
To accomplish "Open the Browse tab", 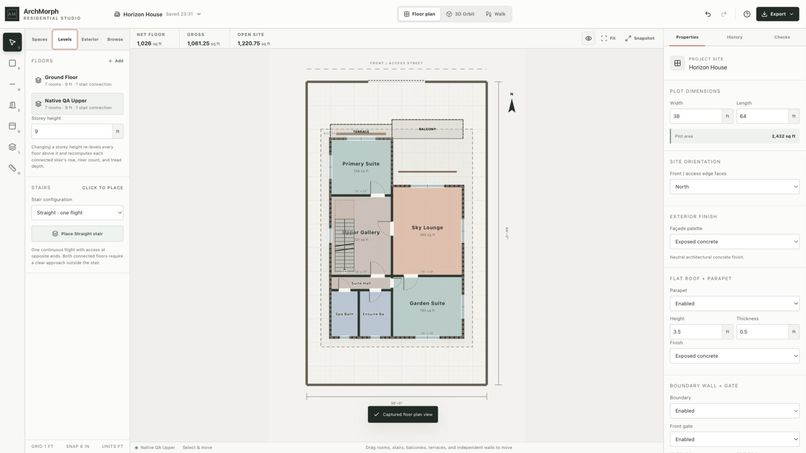I will click(115, 40).
